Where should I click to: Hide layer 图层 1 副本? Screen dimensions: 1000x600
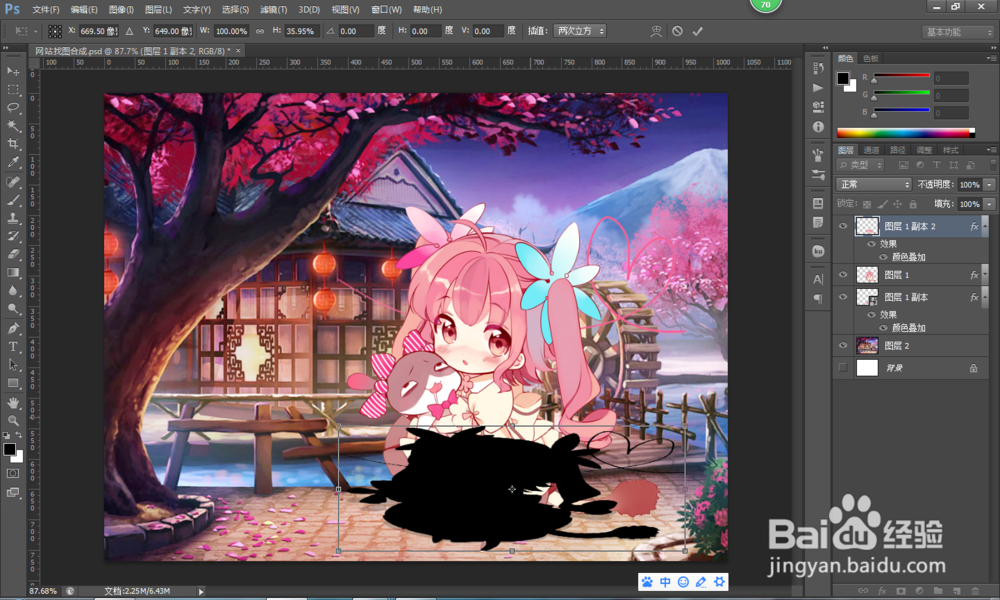click(842, 297)
